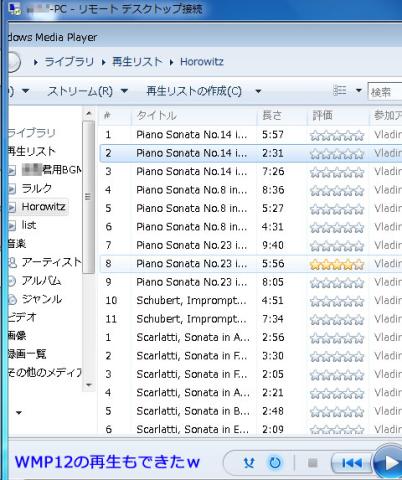
Task: Click the genre icon beside ジャンル
Action: pyautogui.click(x=12, y=300)
